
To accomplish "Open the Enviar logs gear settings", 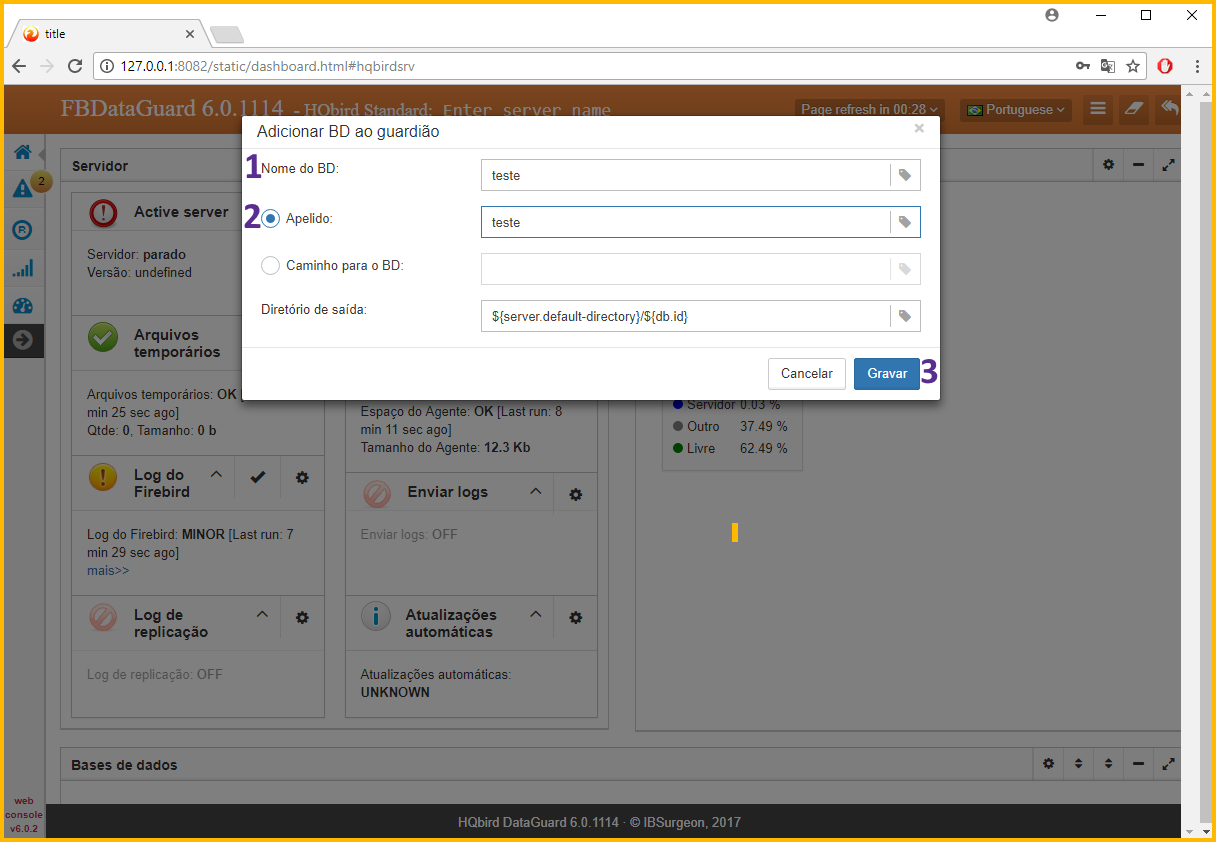I will pos(575,494).
